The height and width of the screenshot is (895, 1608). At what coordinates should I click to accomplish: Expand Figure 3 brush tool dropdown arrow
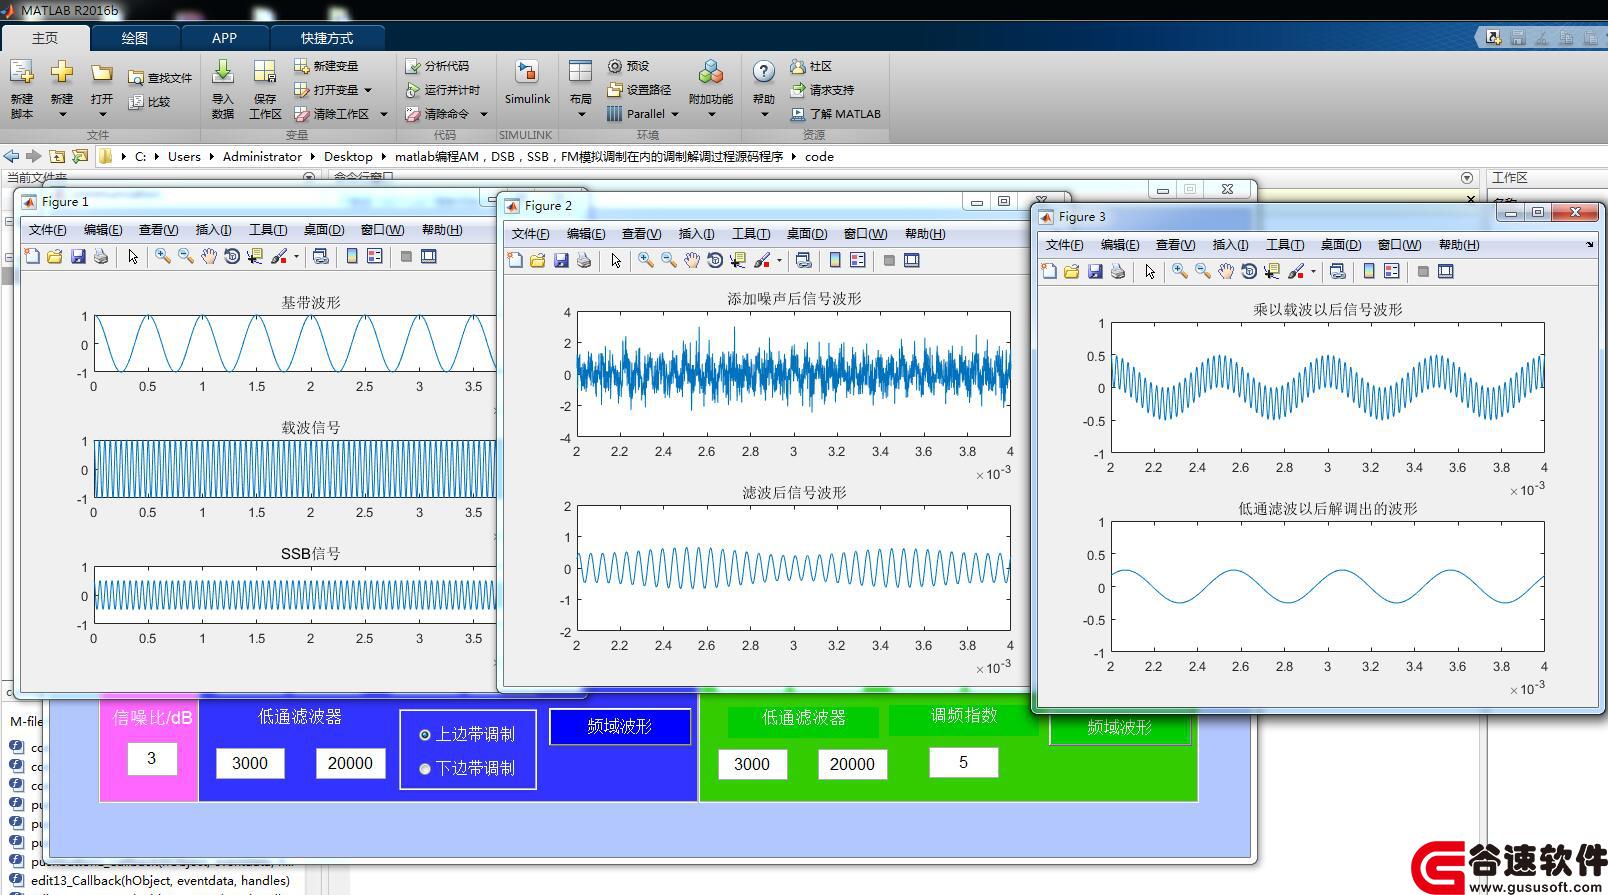(x=1313, y=272)
